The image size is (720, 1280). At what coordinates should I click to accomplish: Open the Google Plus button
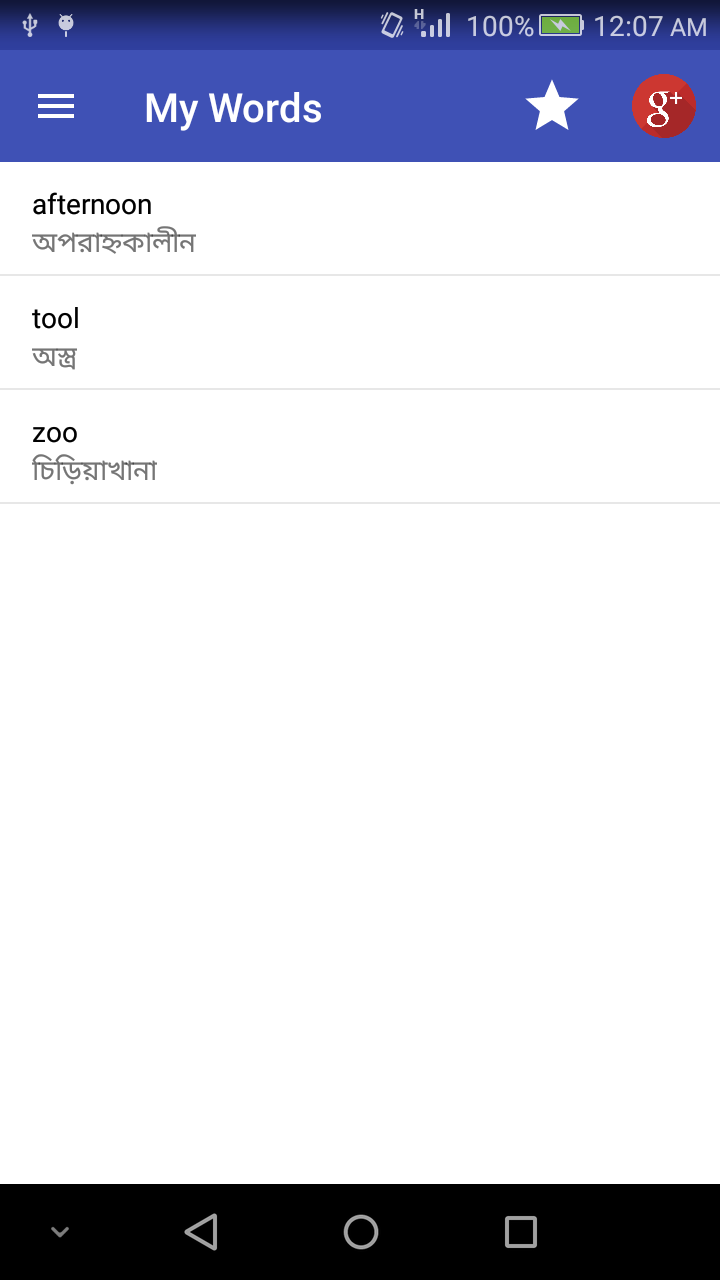664,106
